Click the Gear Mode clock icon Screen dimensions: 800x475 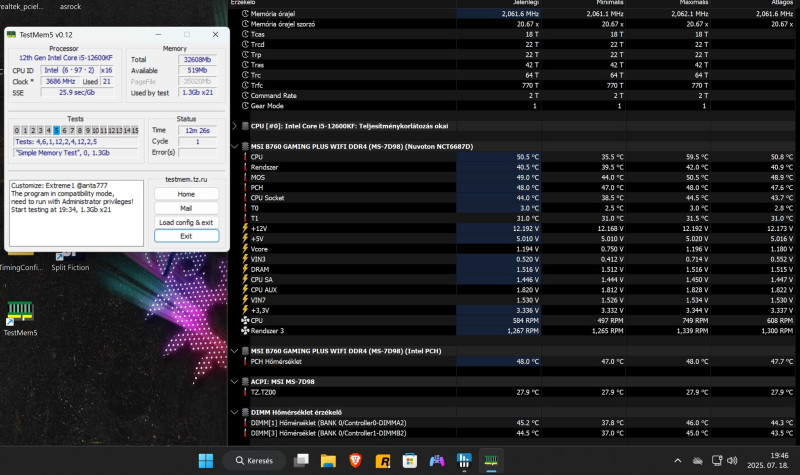pos(245,106)
